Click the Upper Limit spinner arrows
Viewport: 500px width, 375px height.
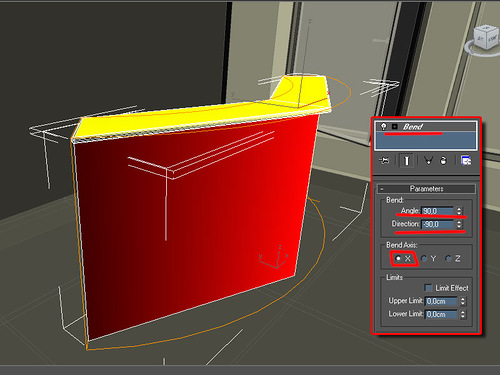463,301
